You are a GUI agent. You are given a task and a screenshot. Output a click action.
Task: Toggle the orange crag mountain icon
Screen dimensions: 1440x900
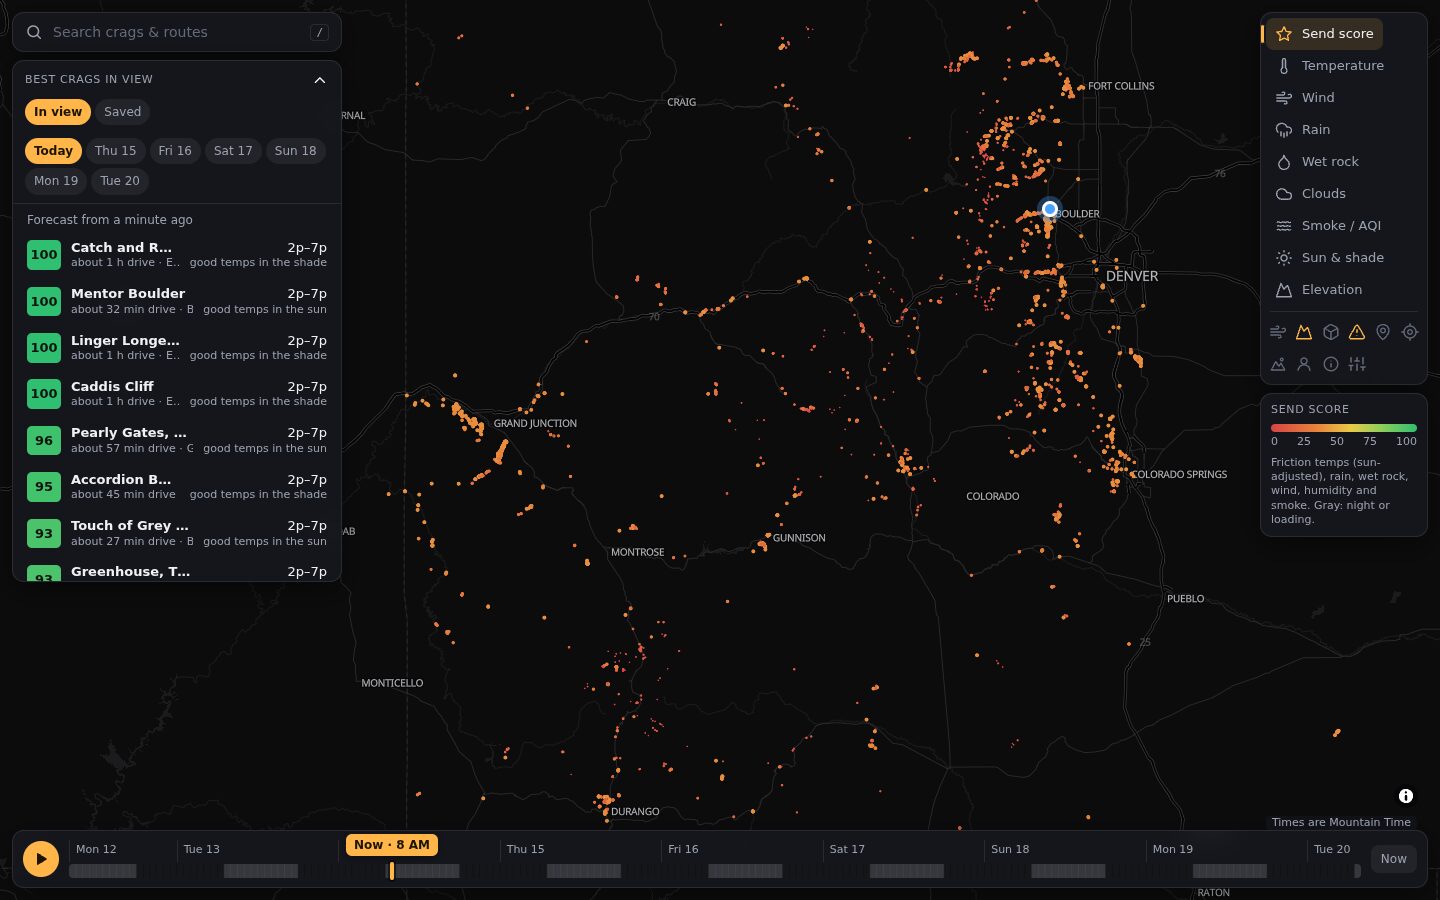point(1304,332)
